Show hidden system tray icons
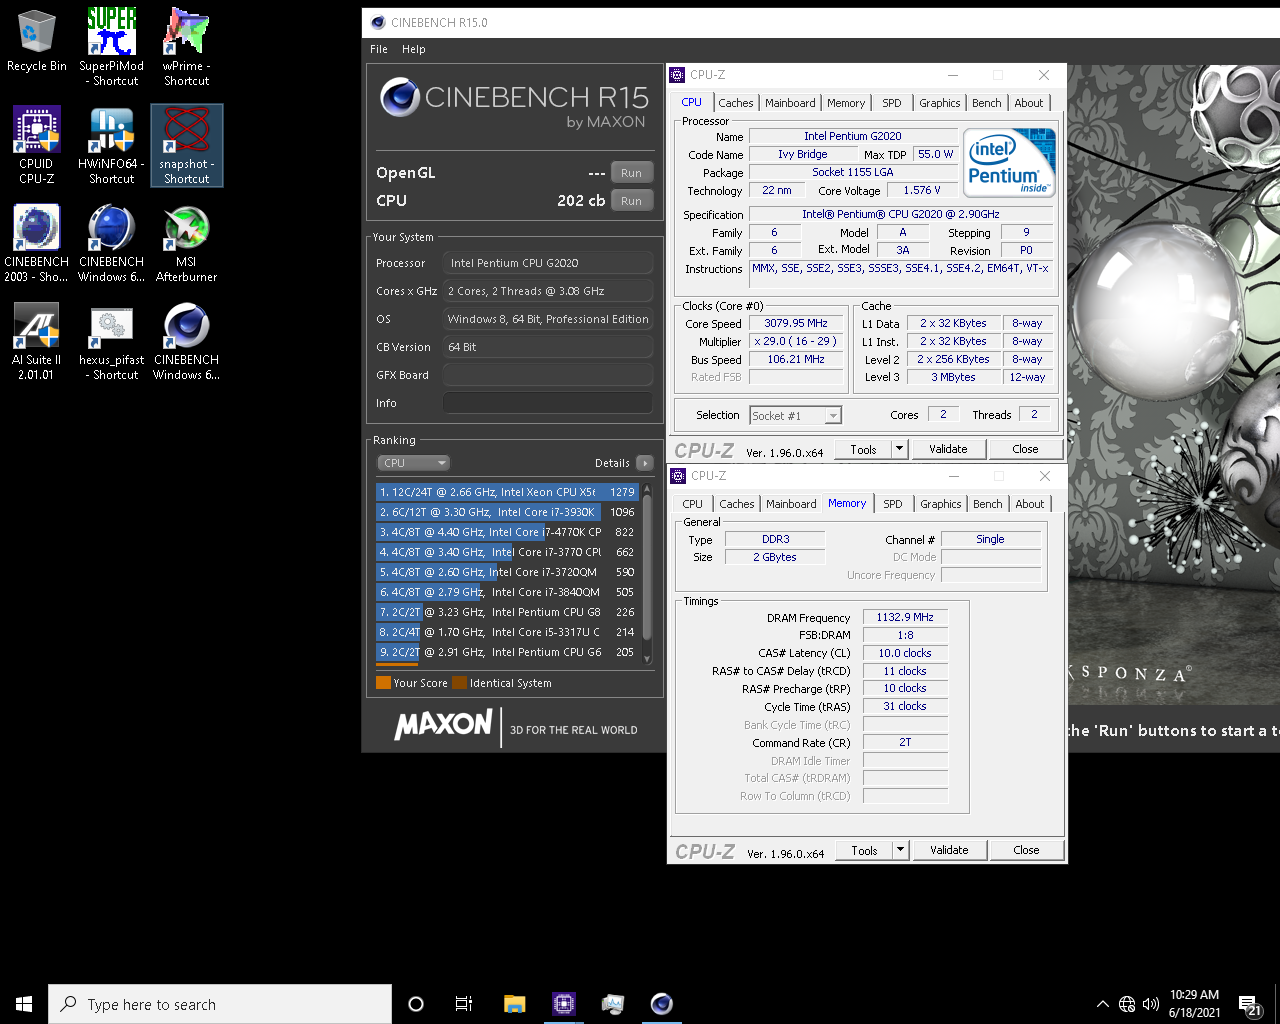Viewport: 1280px width, 1024px height. pyautogui.click(x=1102, y=1004)
